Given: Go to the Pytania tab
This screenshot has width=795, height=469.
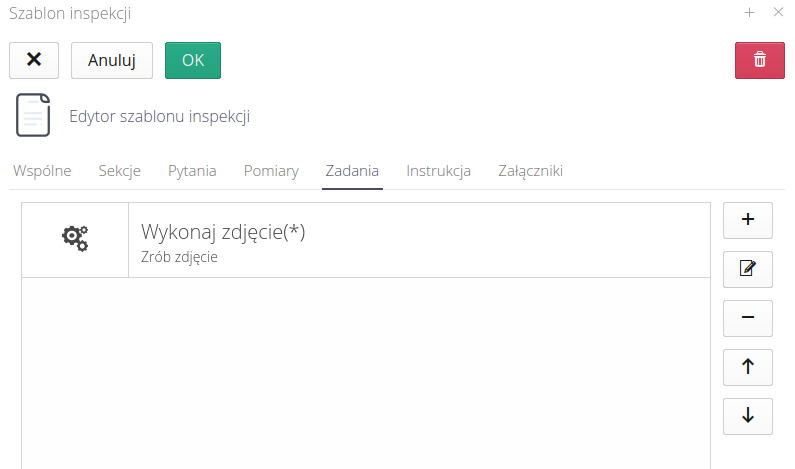Looking at the screenshot, I should tap(192, 171).
